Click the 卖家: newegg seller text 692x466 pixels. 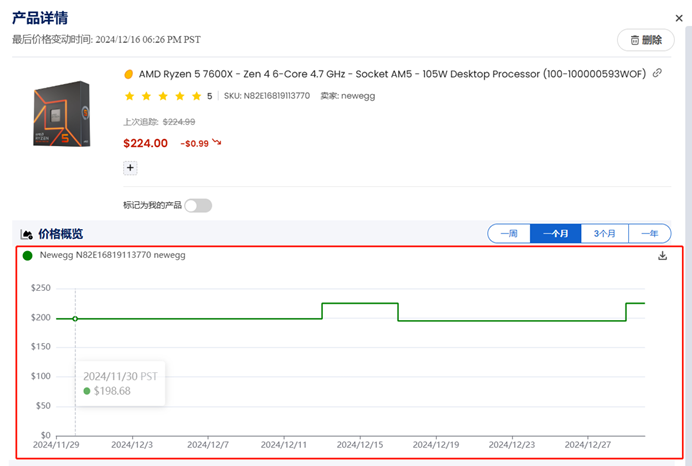click(347, 96)
